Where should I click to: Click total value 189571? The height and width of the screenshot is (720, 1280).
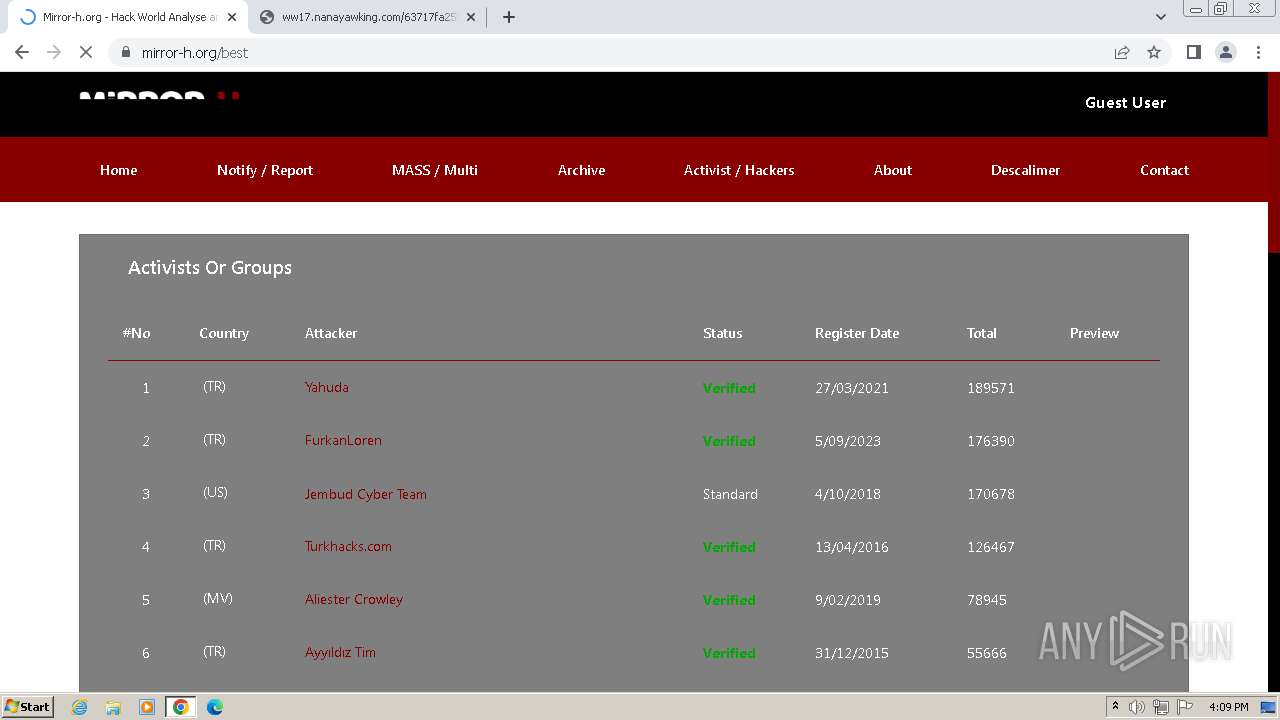(x=991, y=388)
